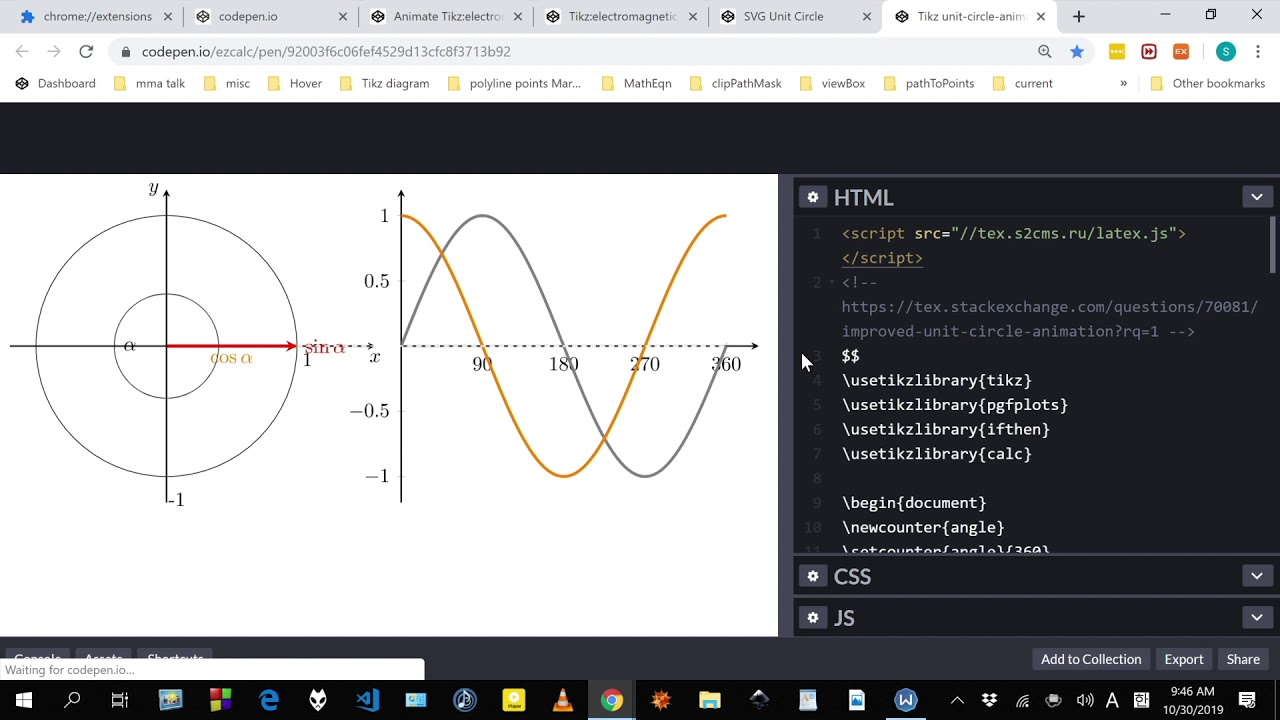Expand the JS panel dropdown arrow

1257,618
